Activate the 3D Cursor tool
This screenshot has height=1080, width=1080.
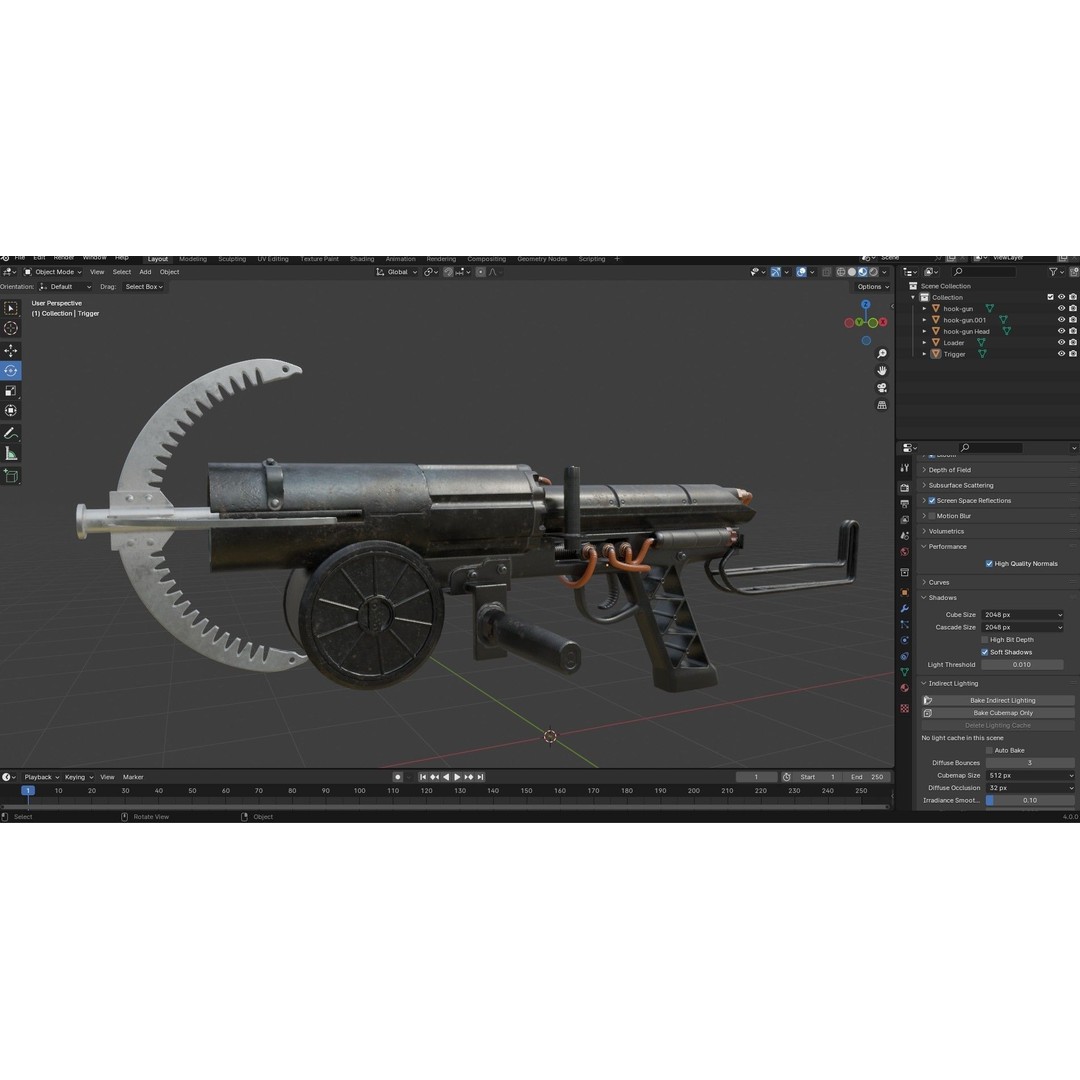point(11,329)
